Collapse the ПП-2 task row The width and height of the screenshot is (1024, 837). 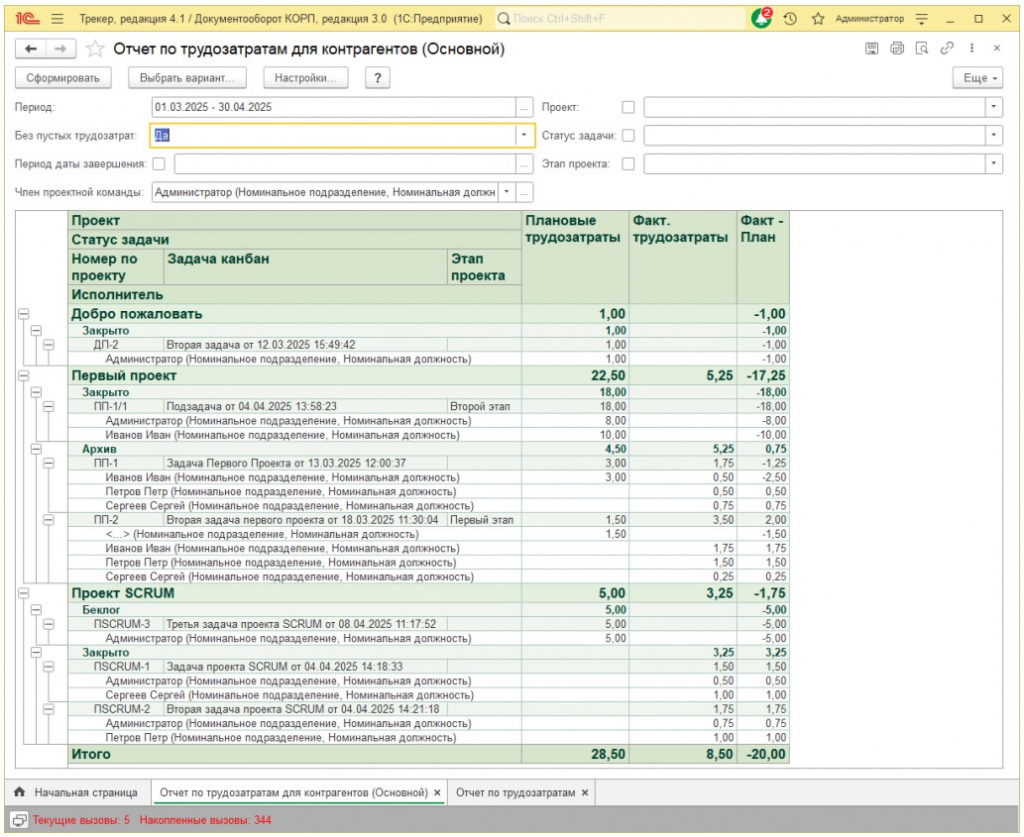[x=48, y=520]
